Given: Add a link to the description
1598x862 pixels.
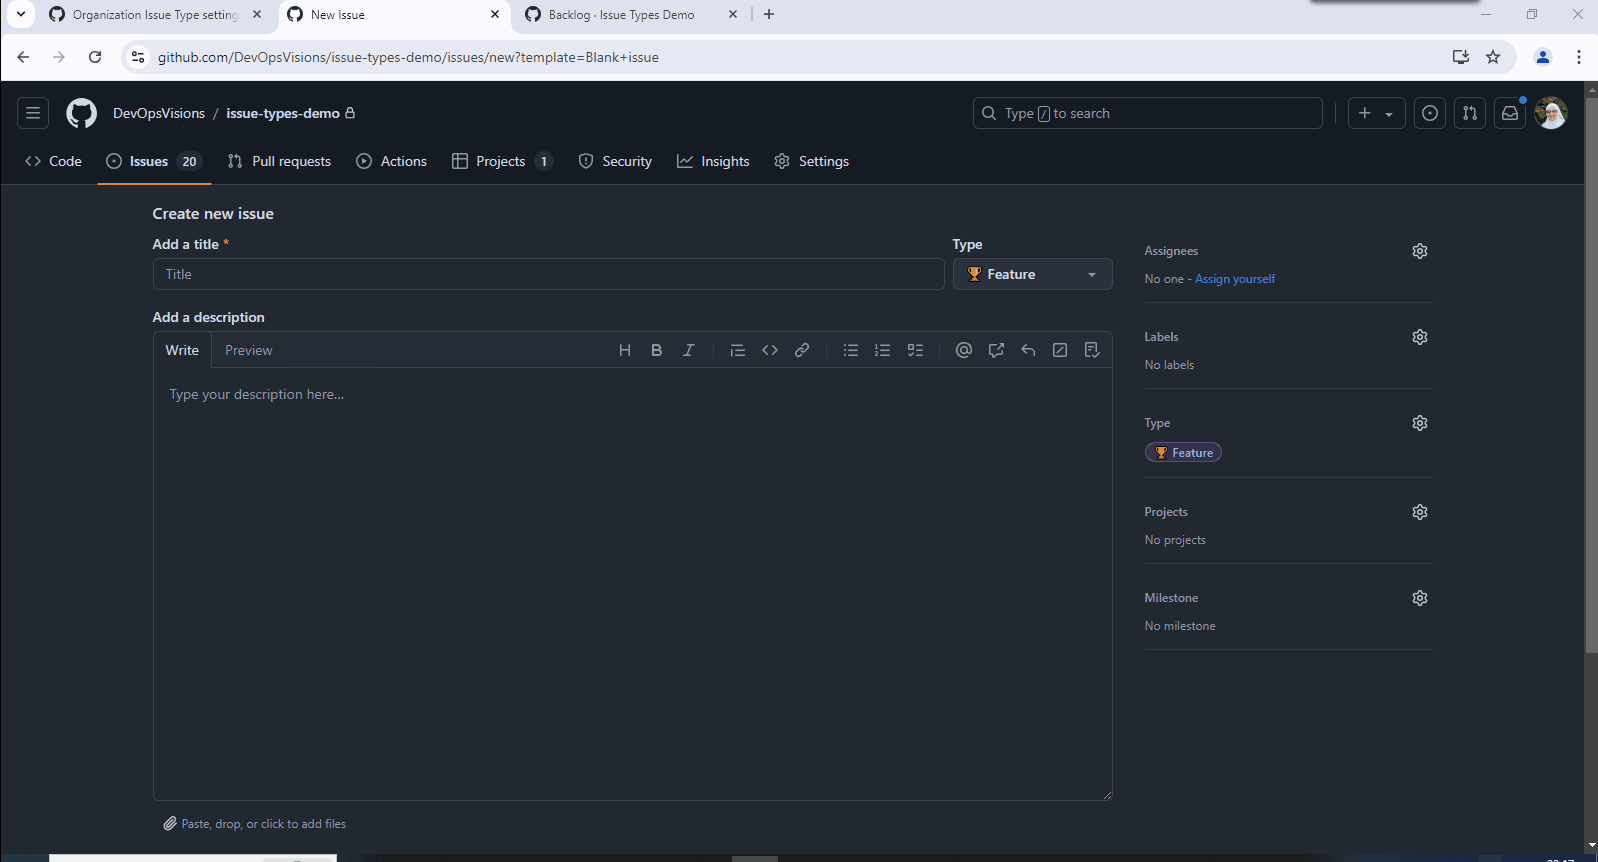Looking at the screenshot, I should tap(802, 350).
